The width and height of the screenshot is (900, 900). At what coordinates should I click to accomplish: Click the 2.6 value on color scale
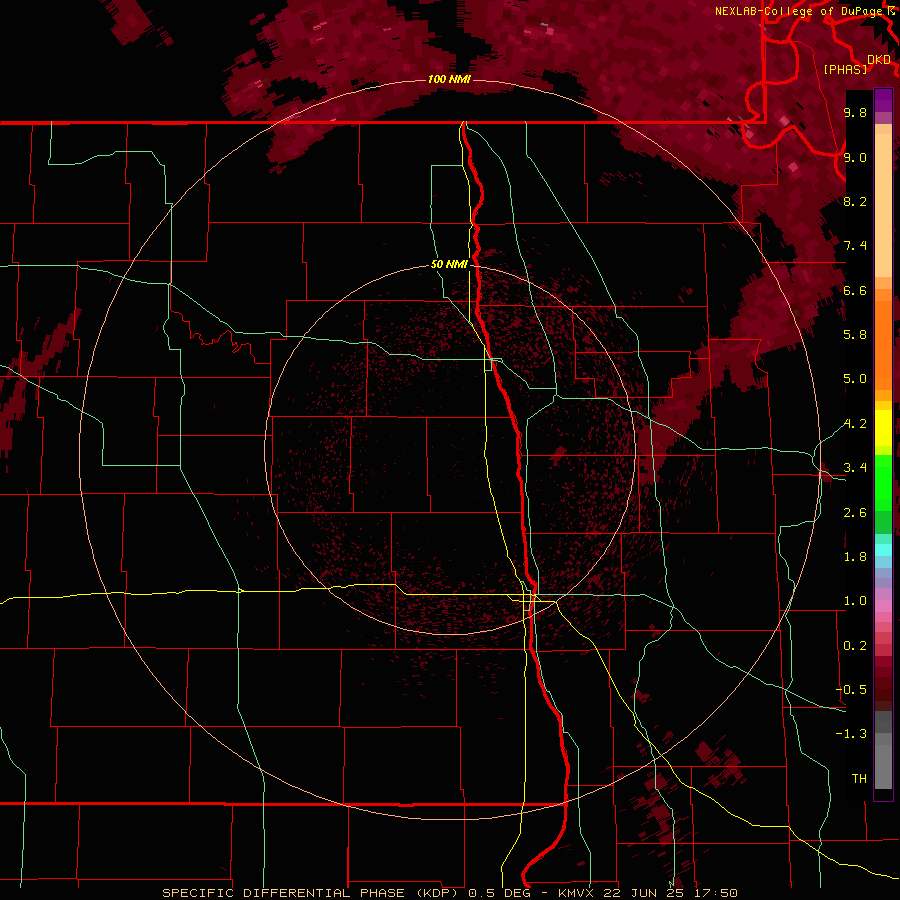tap(855, 513)
